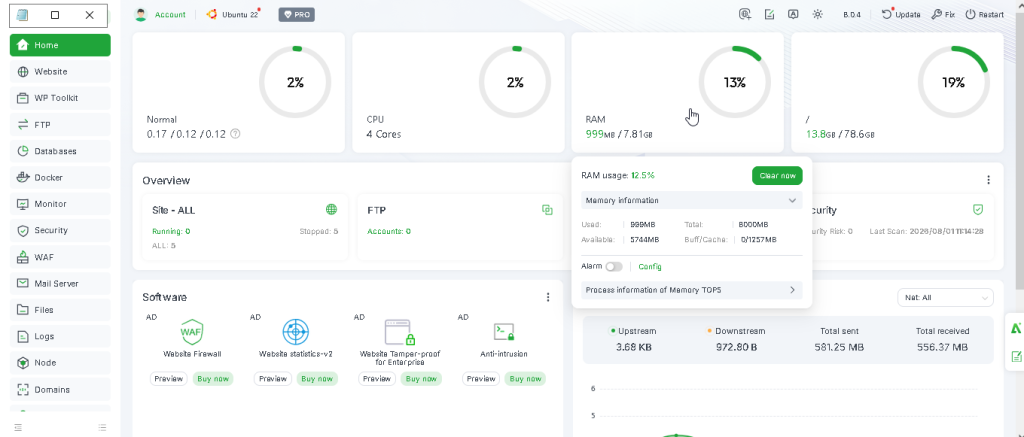
Task: Click the site add icon in top toolbar
Action: tap(745, 14)
